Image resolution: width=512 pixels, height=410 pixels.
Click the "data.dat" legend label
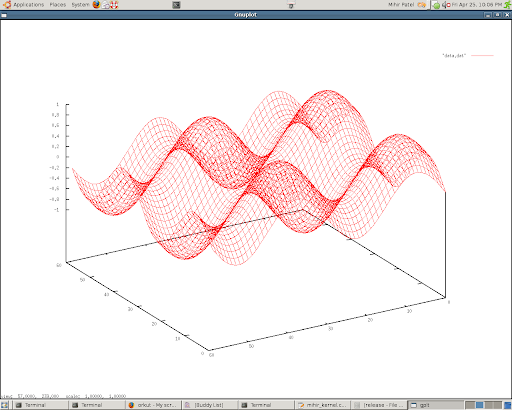click(454, 56)
